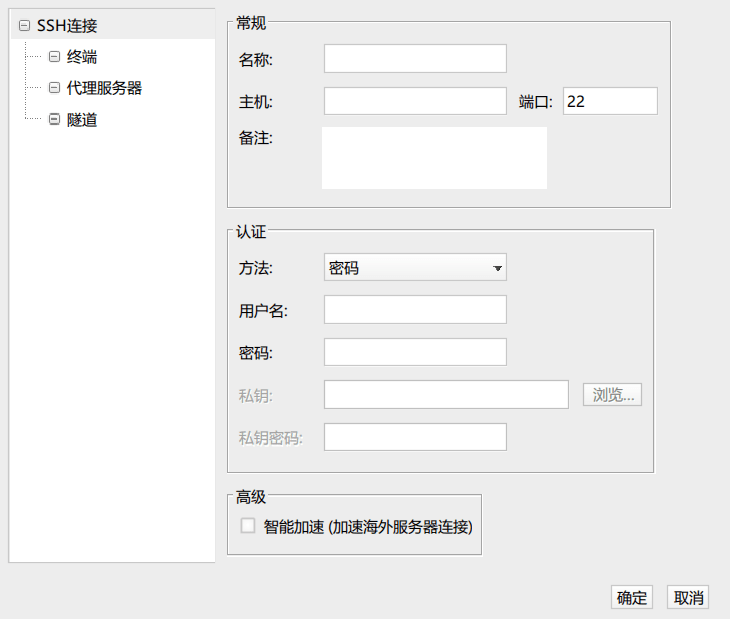This screenshot has height=620, width=731.
Task: Focus the 端口 field showing 22
Action: (x=610, y=101)
